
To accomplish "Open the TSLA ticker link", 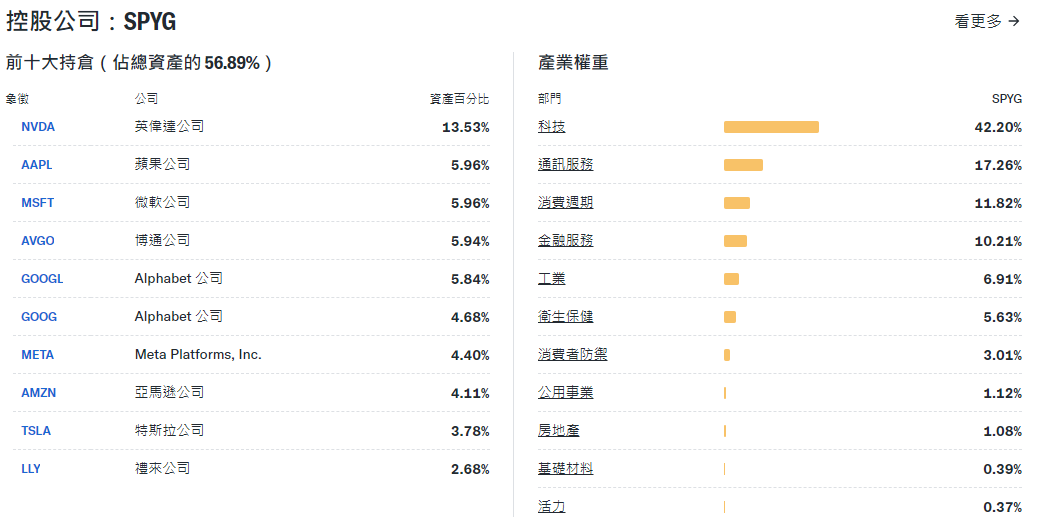I will (36, 431).
